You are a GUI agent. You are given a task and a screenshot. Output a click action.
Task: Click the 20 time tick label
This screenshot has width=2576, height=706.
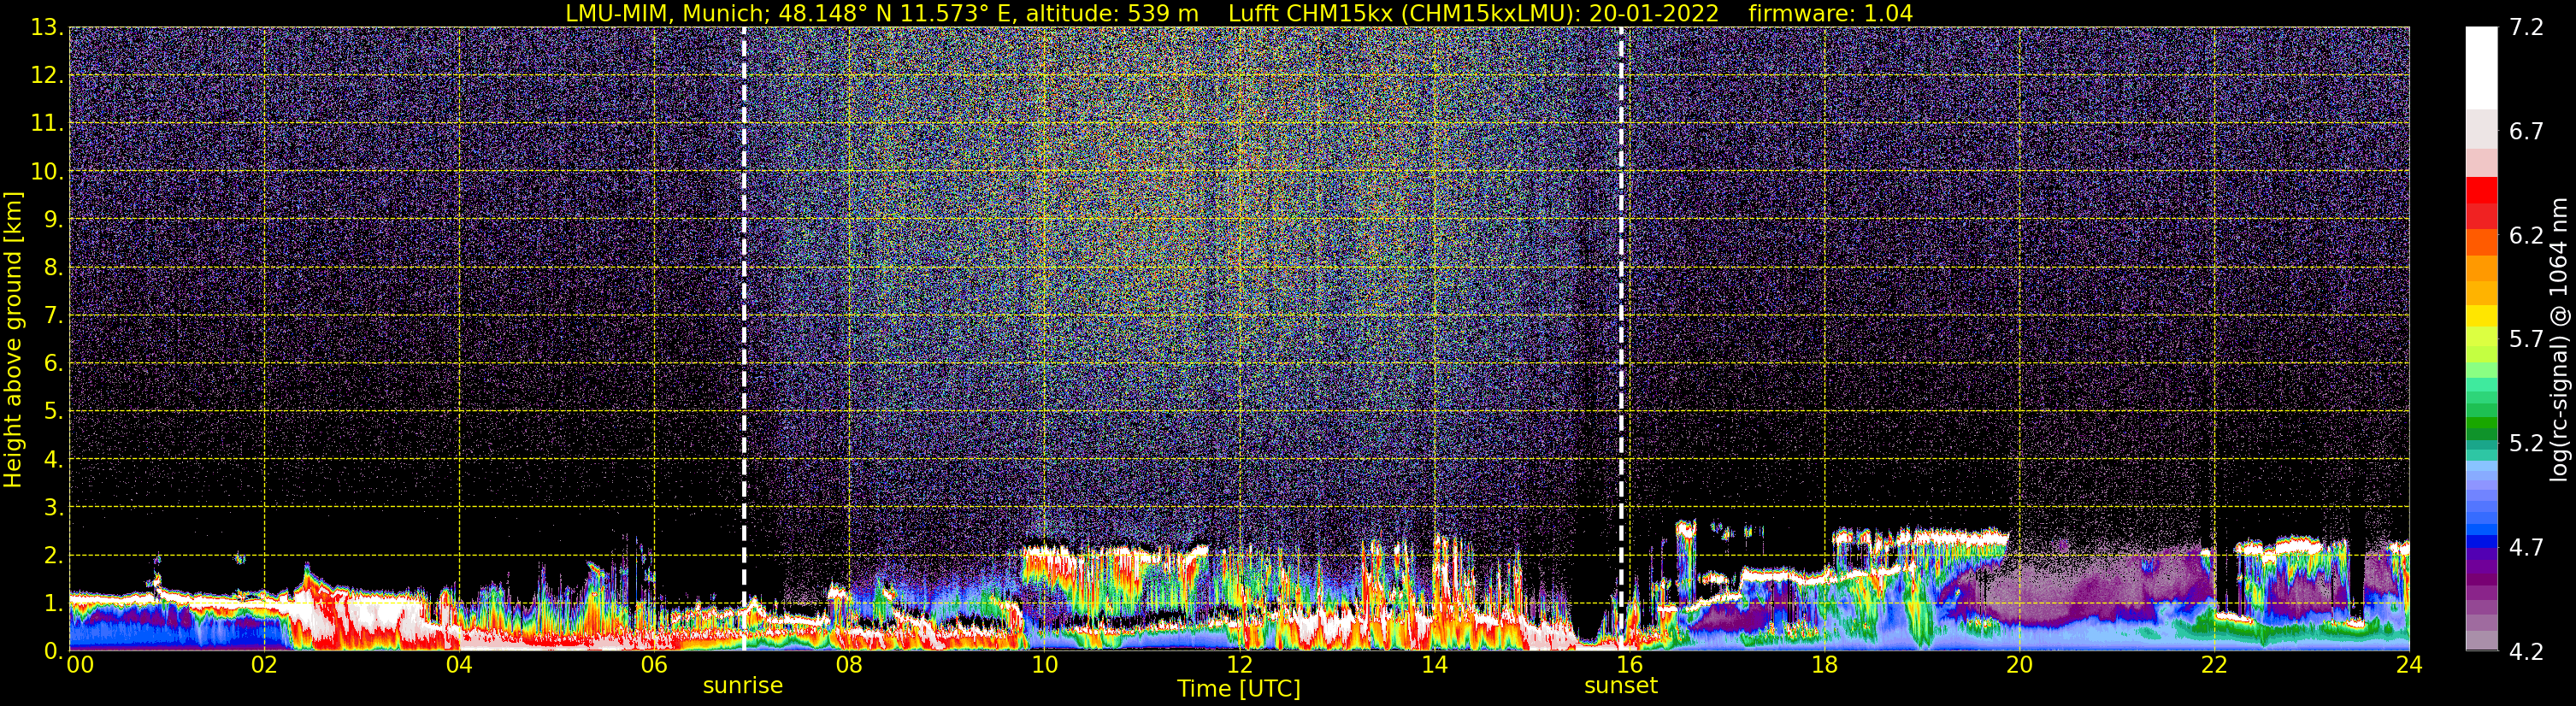pyautogui.click(x=2019, y=665)
